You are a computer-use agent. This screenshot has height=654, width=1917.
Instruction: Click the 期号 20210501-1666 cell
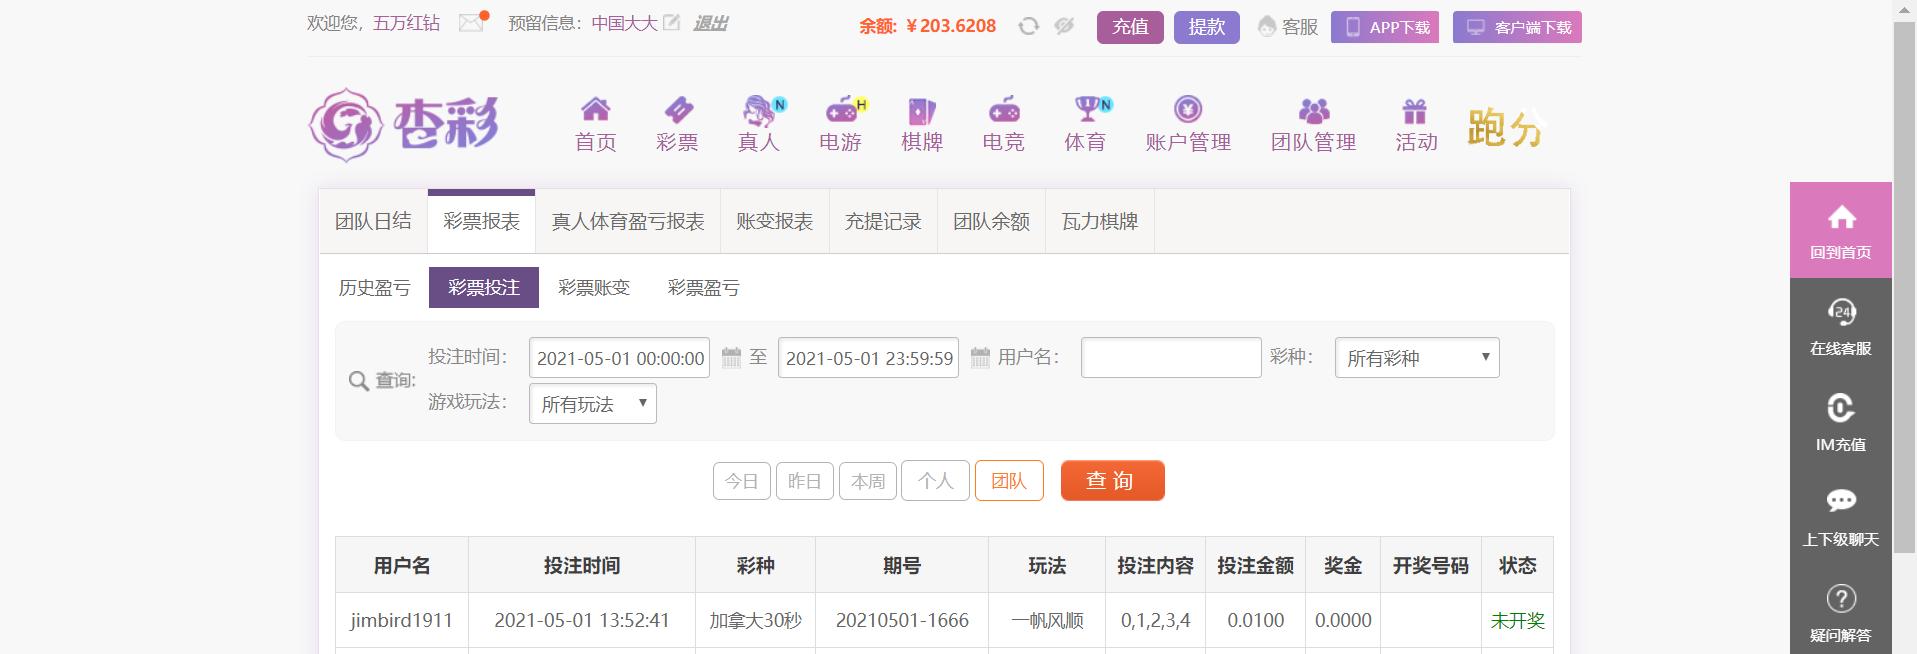coord(902,620)
